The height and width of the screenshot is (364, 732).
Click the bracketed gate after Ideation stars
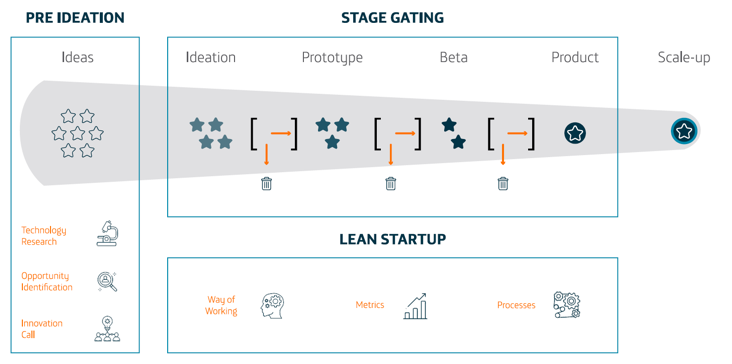pos(274,135)
